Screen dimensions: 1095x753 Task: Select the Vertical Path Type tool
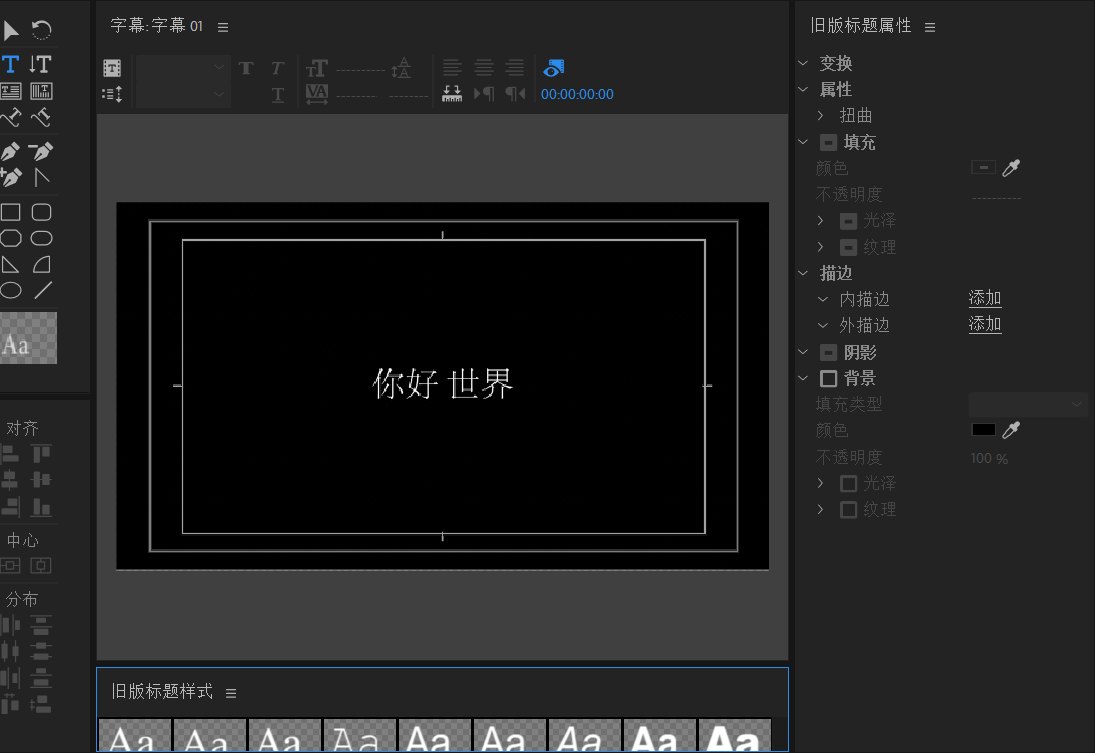[x=41, y=117]
